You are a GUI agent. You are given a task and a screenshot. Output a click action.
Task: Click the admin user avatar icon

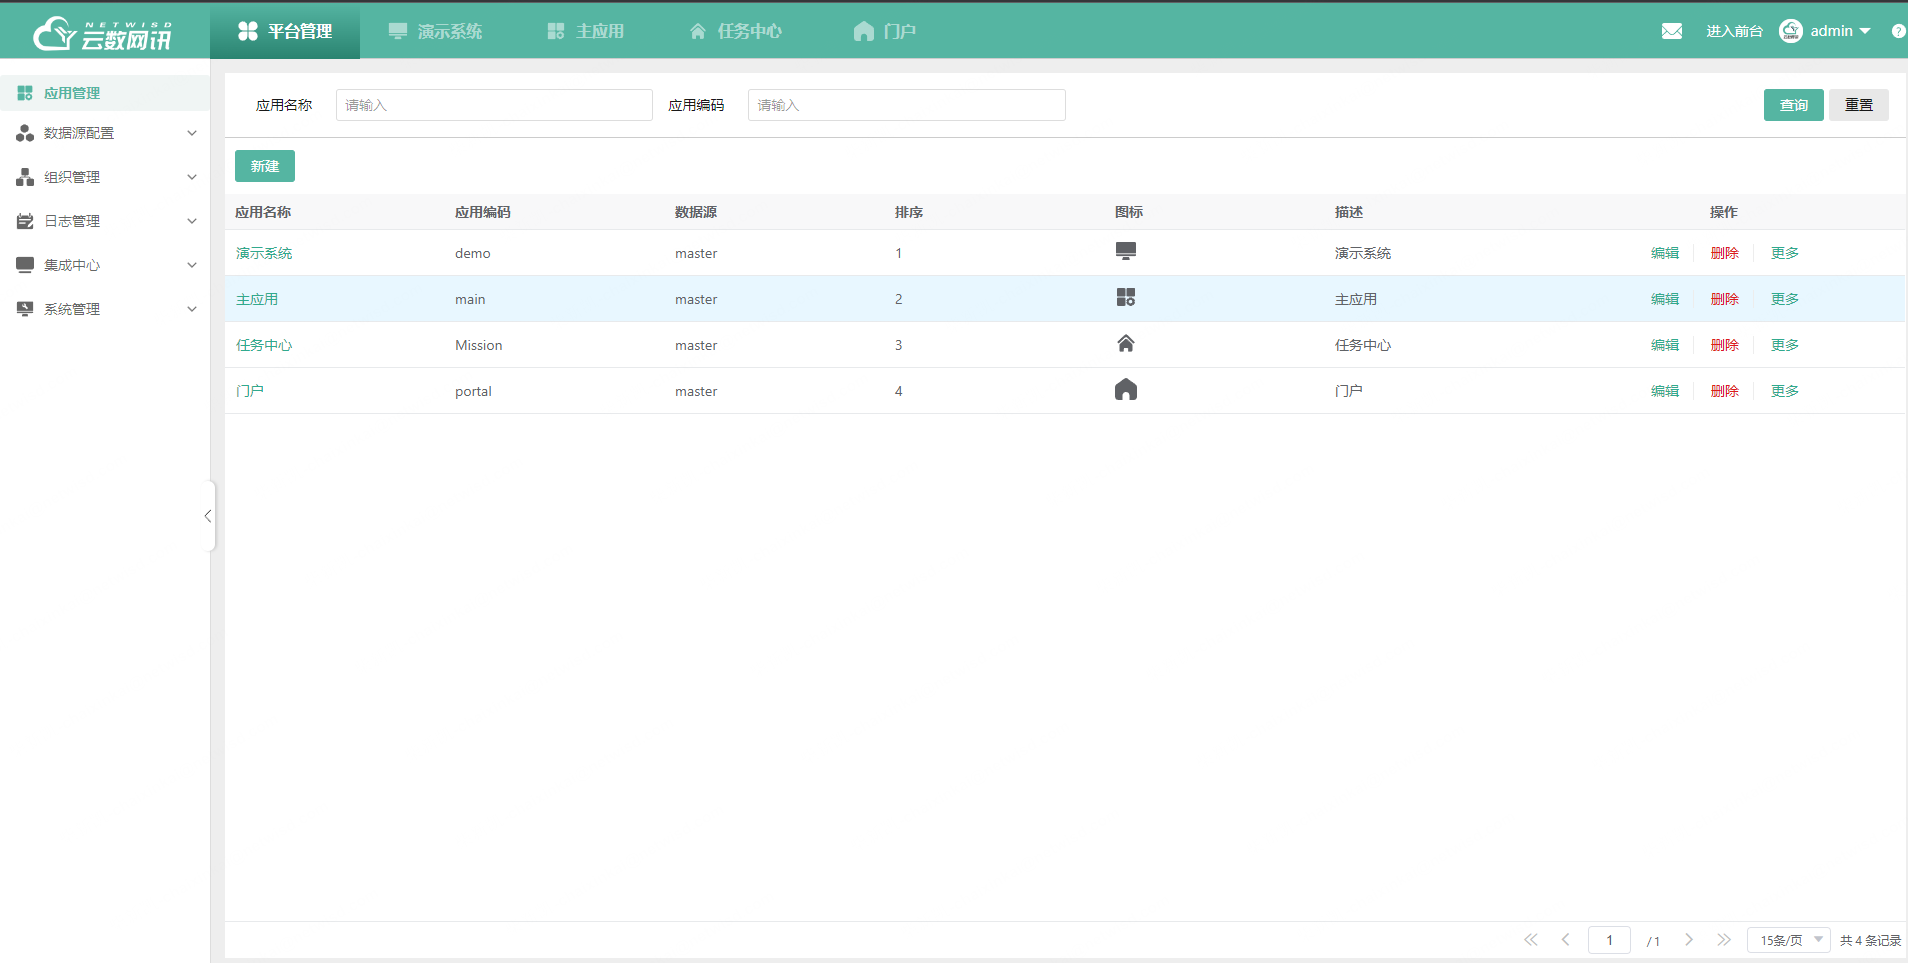(1790, 31)
